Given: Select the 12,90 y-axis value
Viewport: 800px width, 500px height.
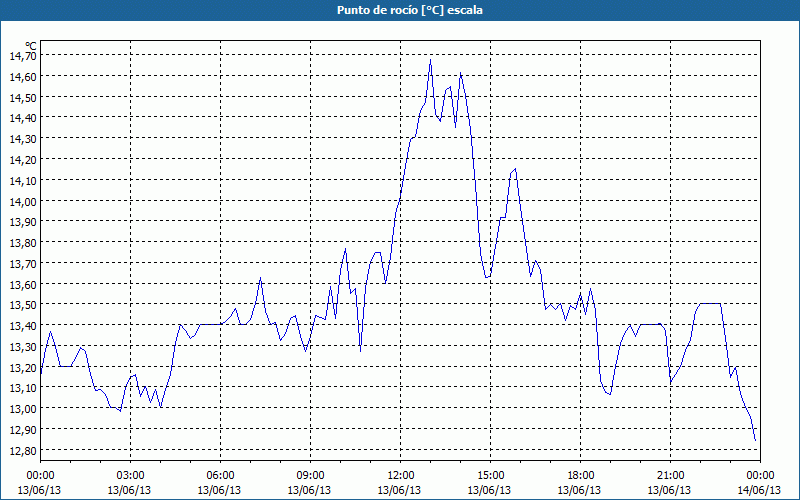Looking at the screenshot, I should point(23,430).
